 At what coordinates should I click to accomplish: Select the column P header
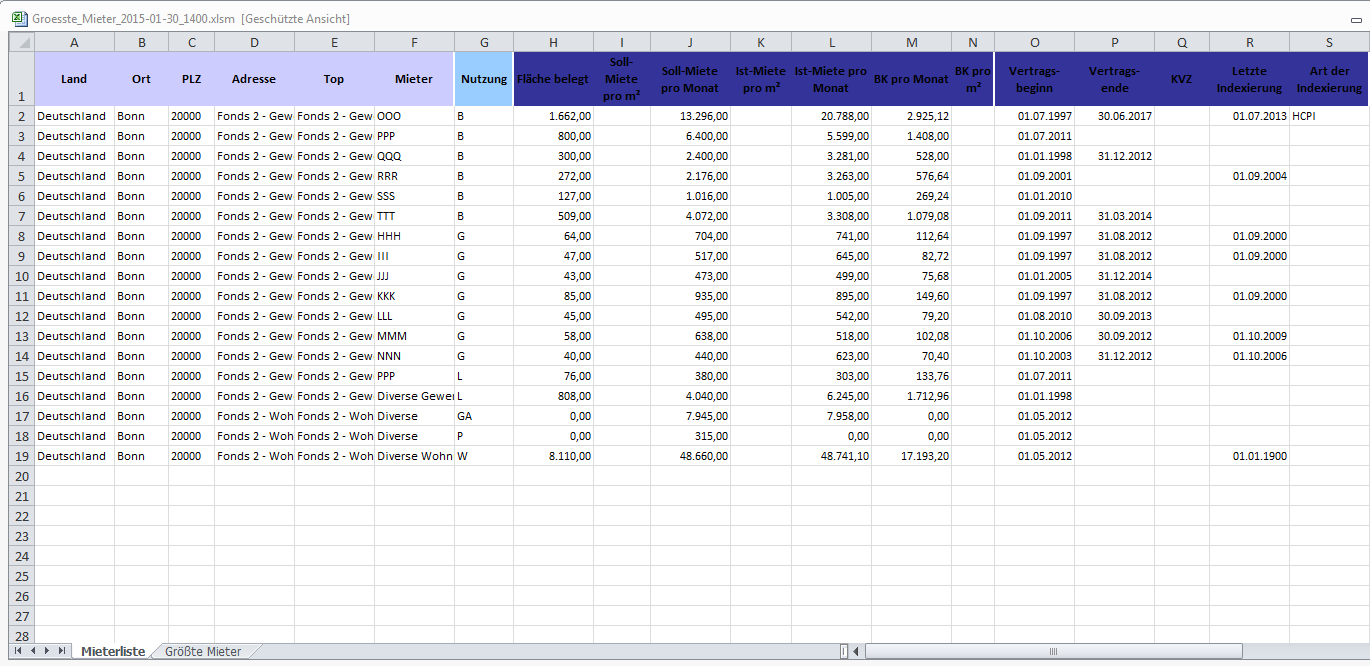pyautogui.click(x=1115, y=42)
